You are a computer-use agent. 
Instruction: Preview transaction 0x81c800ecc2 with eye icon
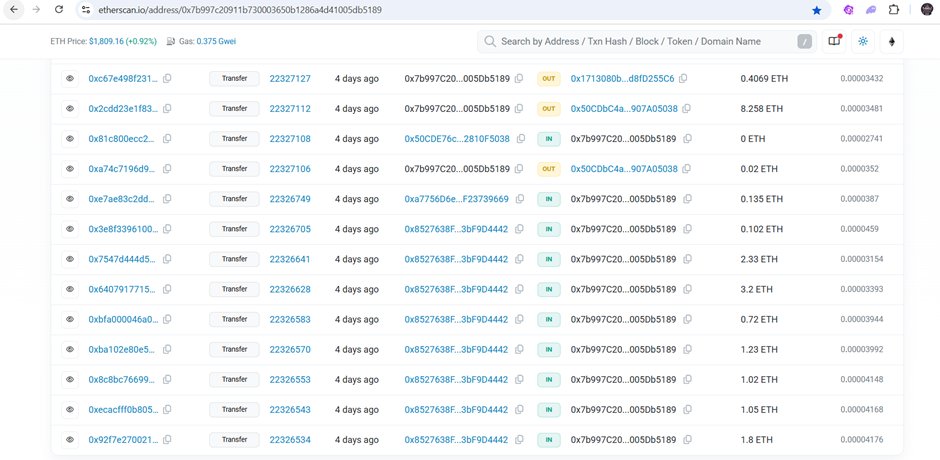coord(70,139)
